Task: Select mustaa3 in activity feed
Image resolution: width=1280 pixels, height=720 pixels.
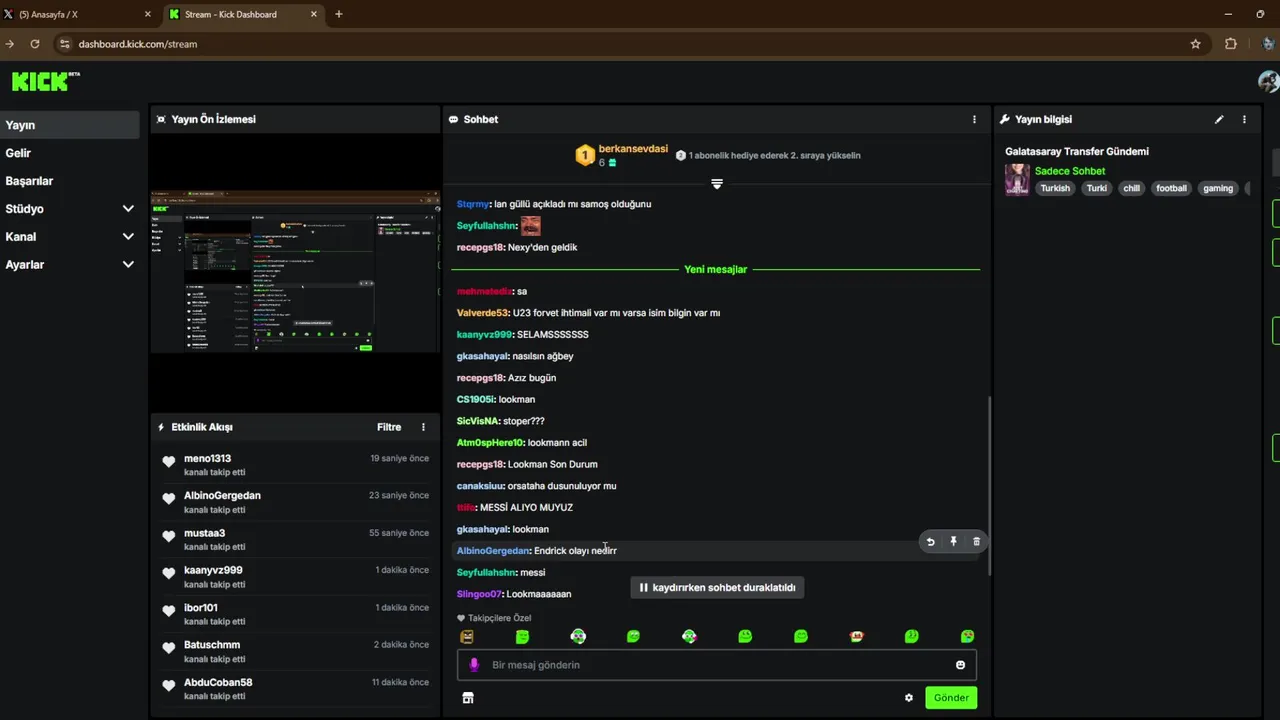Action: pyautogui.click(x=204, y=533)
